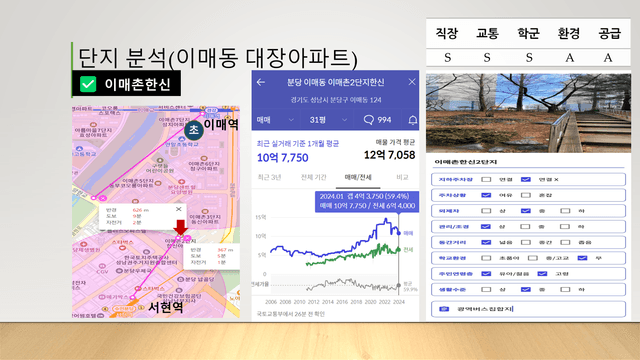Screen dimensions: 640x360
Task: Check 중 in the 관리/조경 row
Action: [x=525, y=227]
